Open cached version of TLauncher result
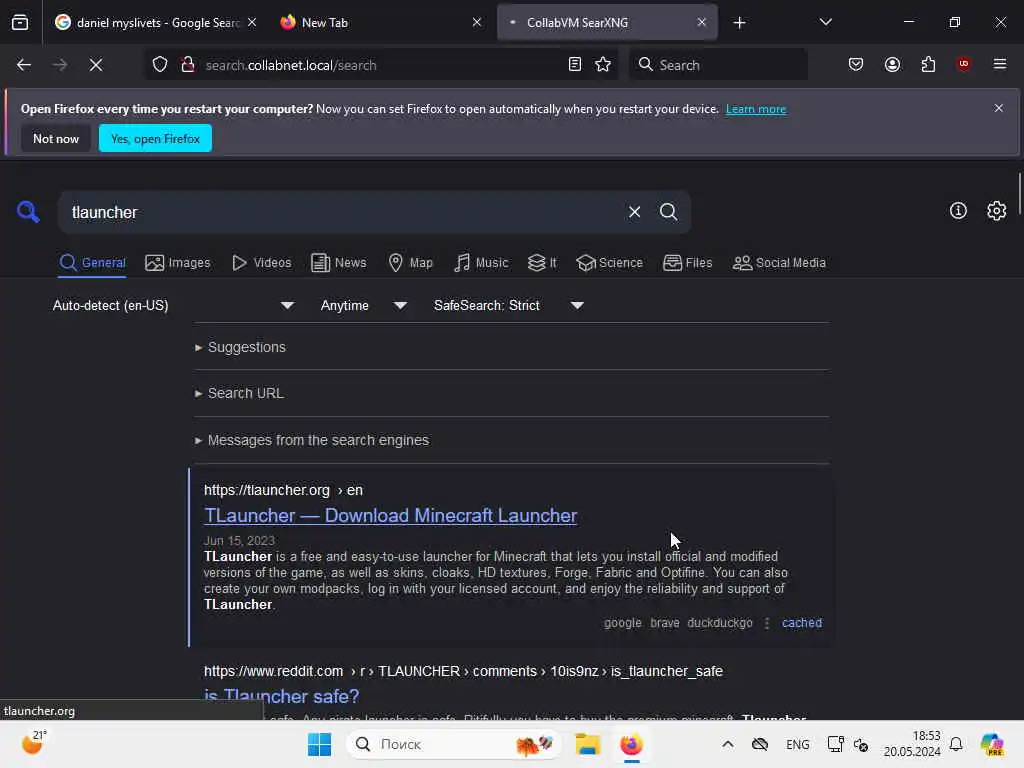The height and width of the screenshot is (768, 1024). tap(802, 623)
